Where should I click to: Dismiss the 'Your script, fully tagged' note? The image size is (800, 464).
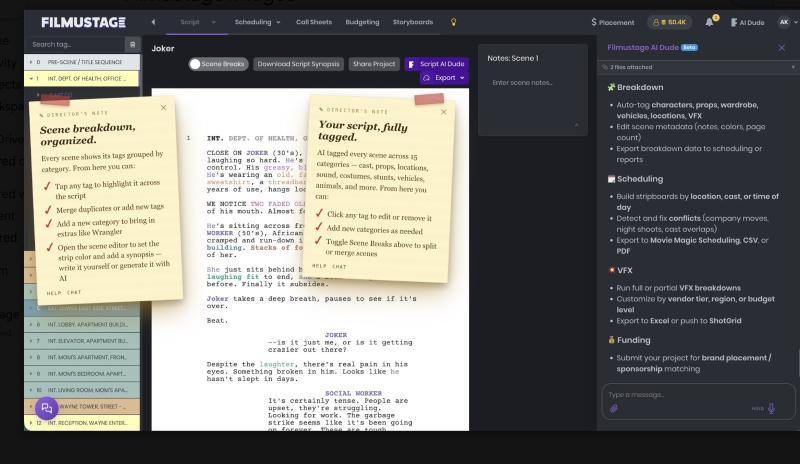click(443, 112)
